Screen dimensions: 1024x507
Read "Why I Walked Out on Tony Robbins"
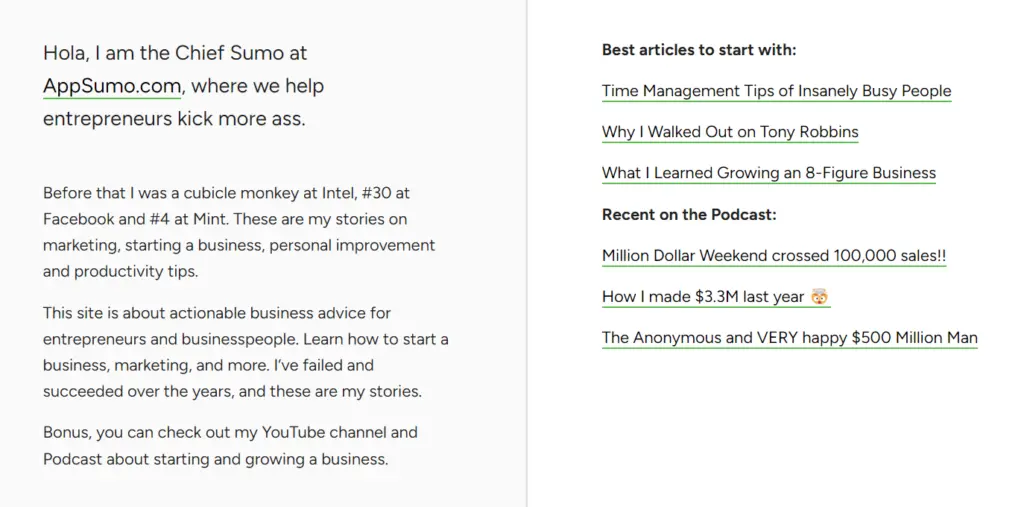(x=729, y=132)
